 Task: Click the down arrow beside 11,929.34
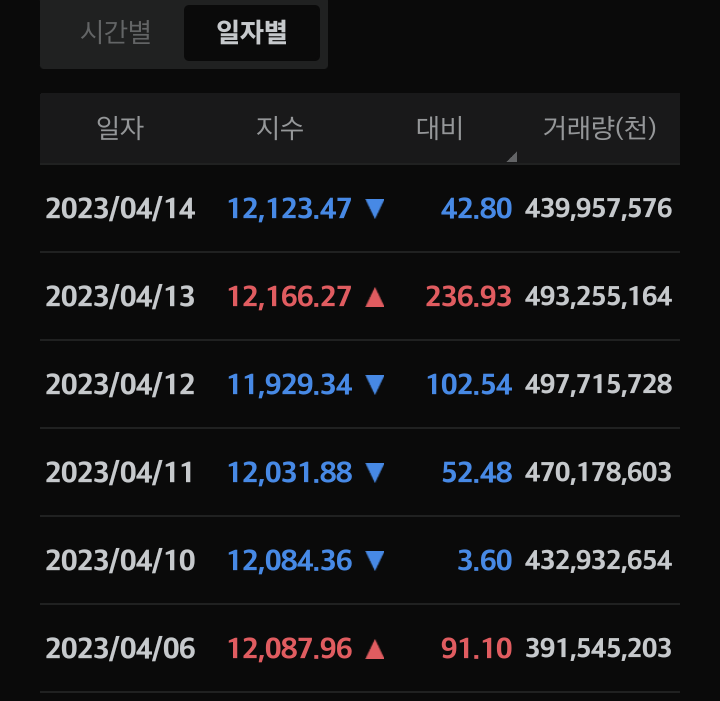tap(375, 385)
